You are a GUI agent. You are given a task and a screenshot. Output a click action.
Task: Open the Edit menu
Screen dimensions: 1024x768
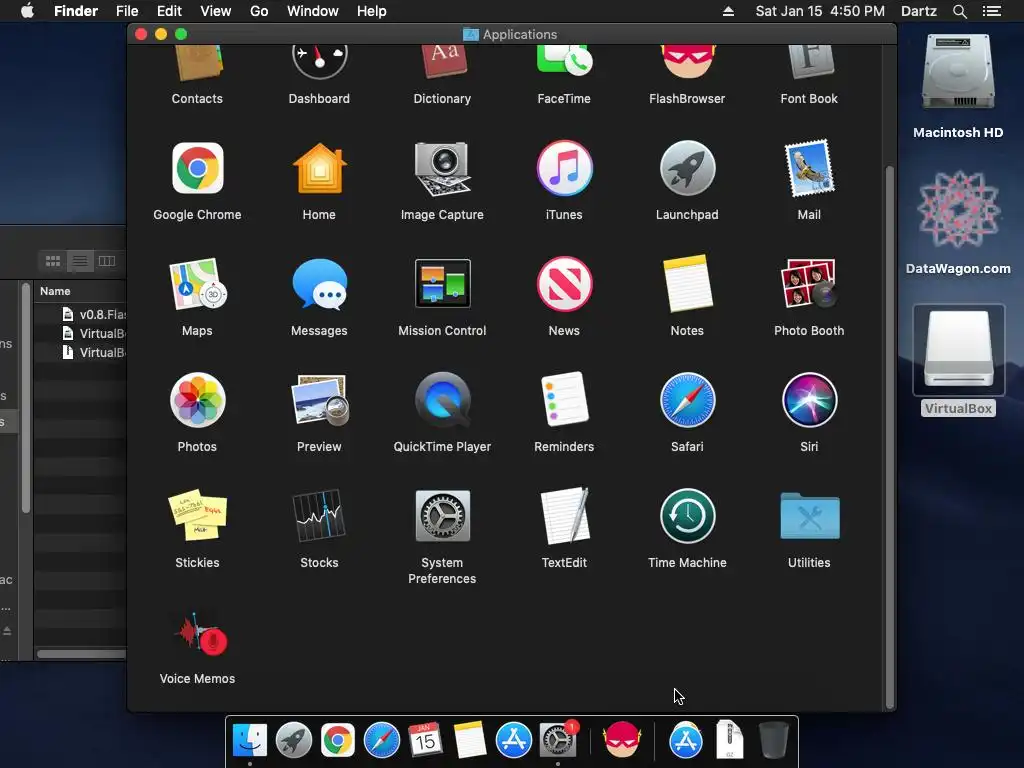(x=169, y=11)
